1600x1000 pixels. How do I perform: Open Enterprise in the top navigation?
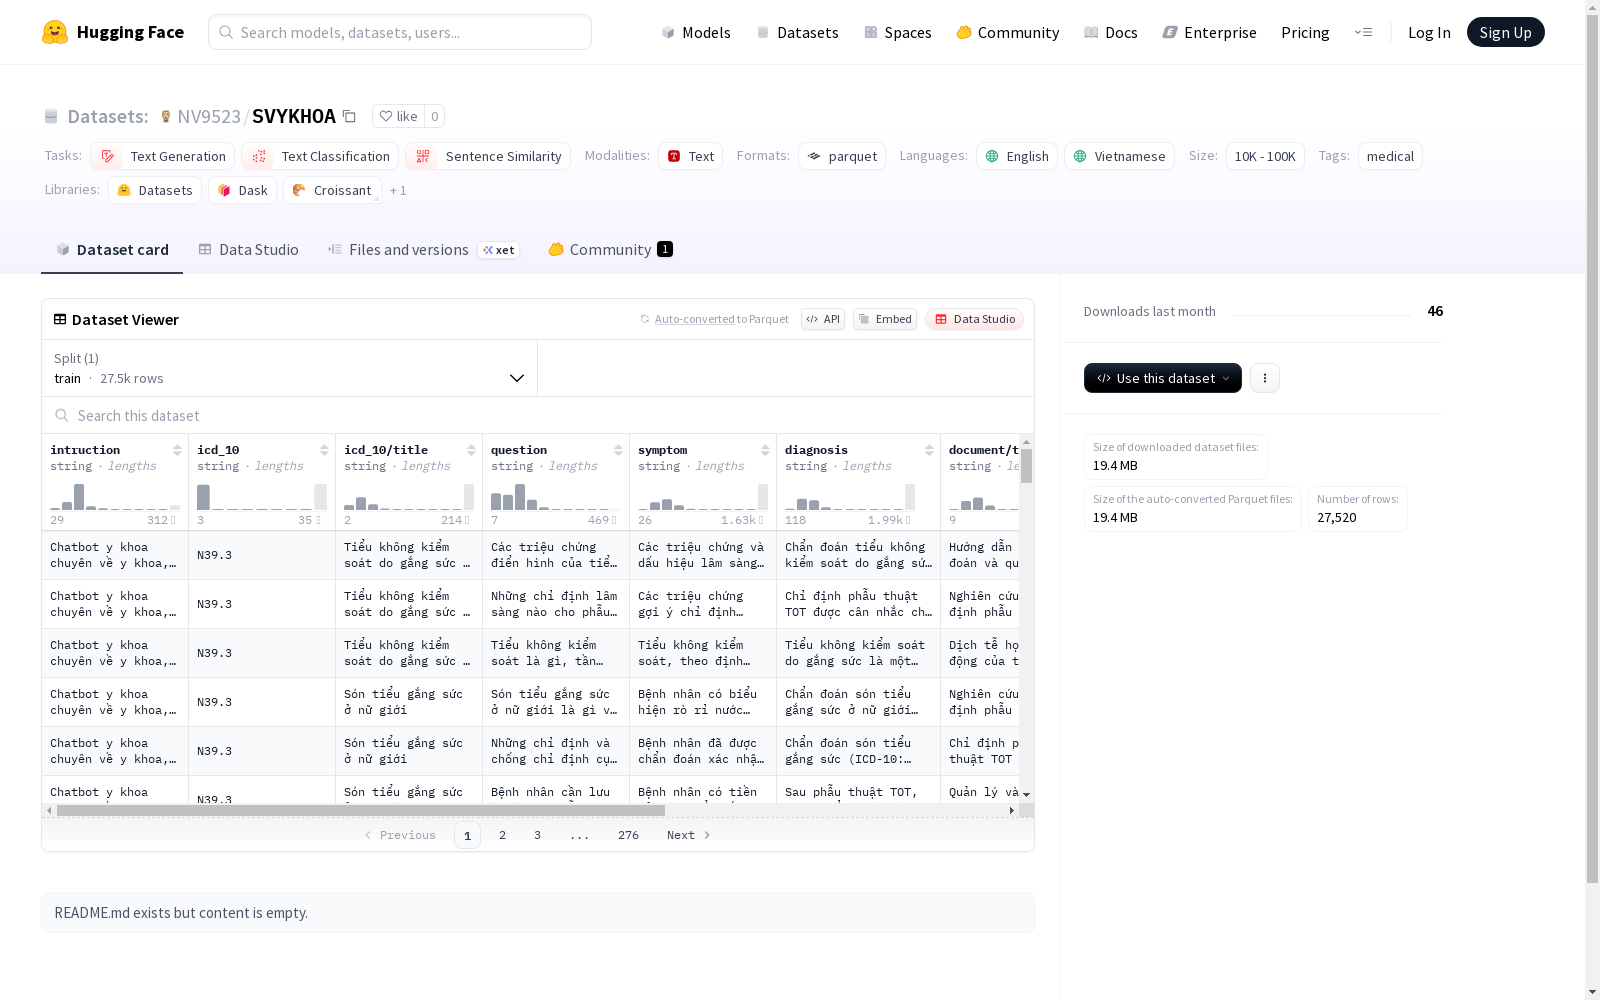1209,32
